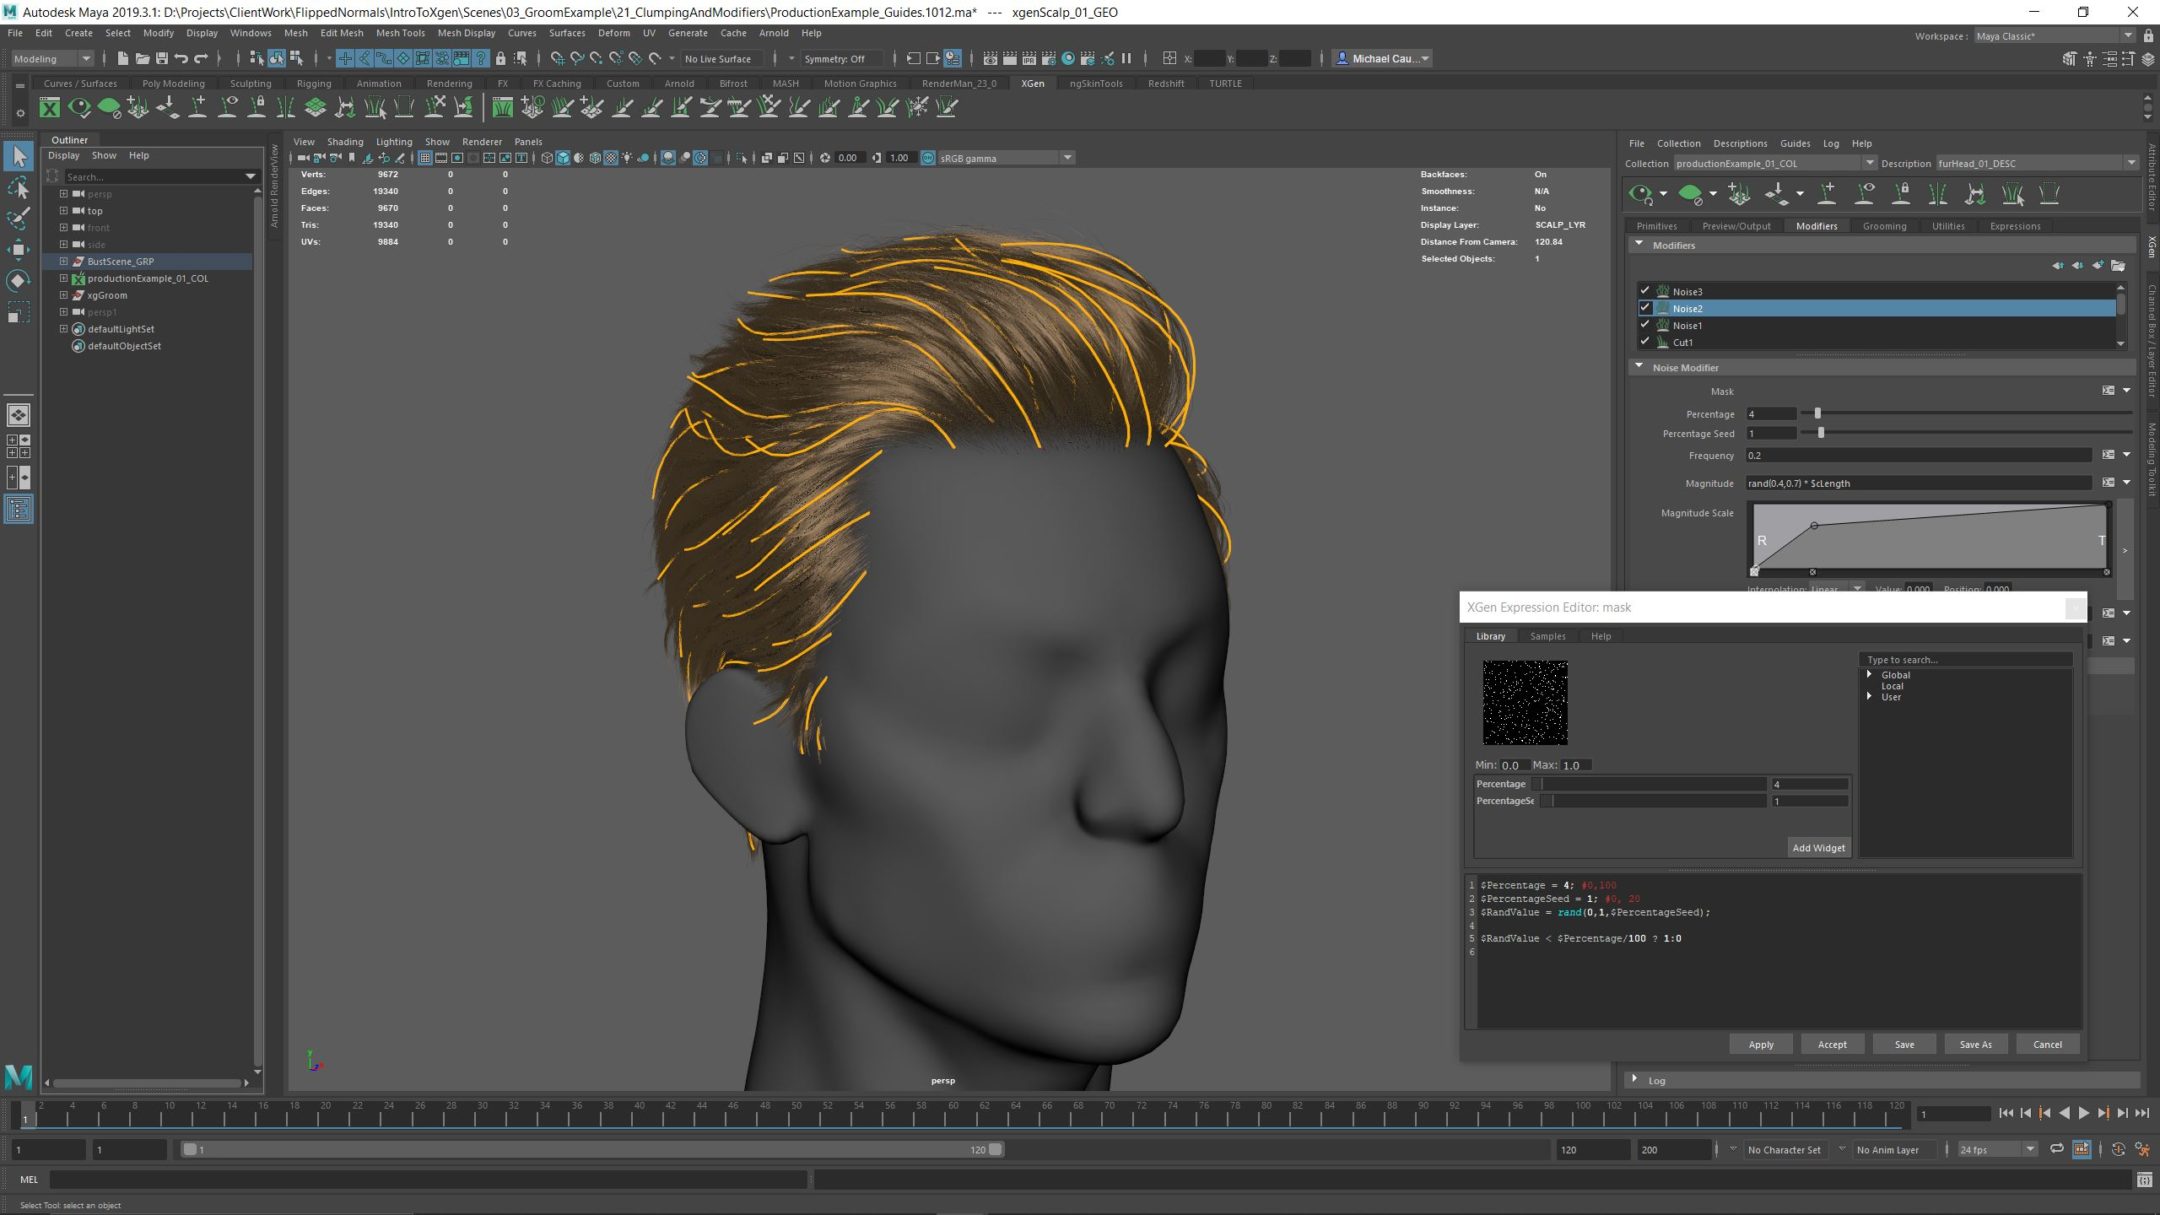Click the Save As button
Screen dimensions: 2160x1215
tap(1976, 1043)
